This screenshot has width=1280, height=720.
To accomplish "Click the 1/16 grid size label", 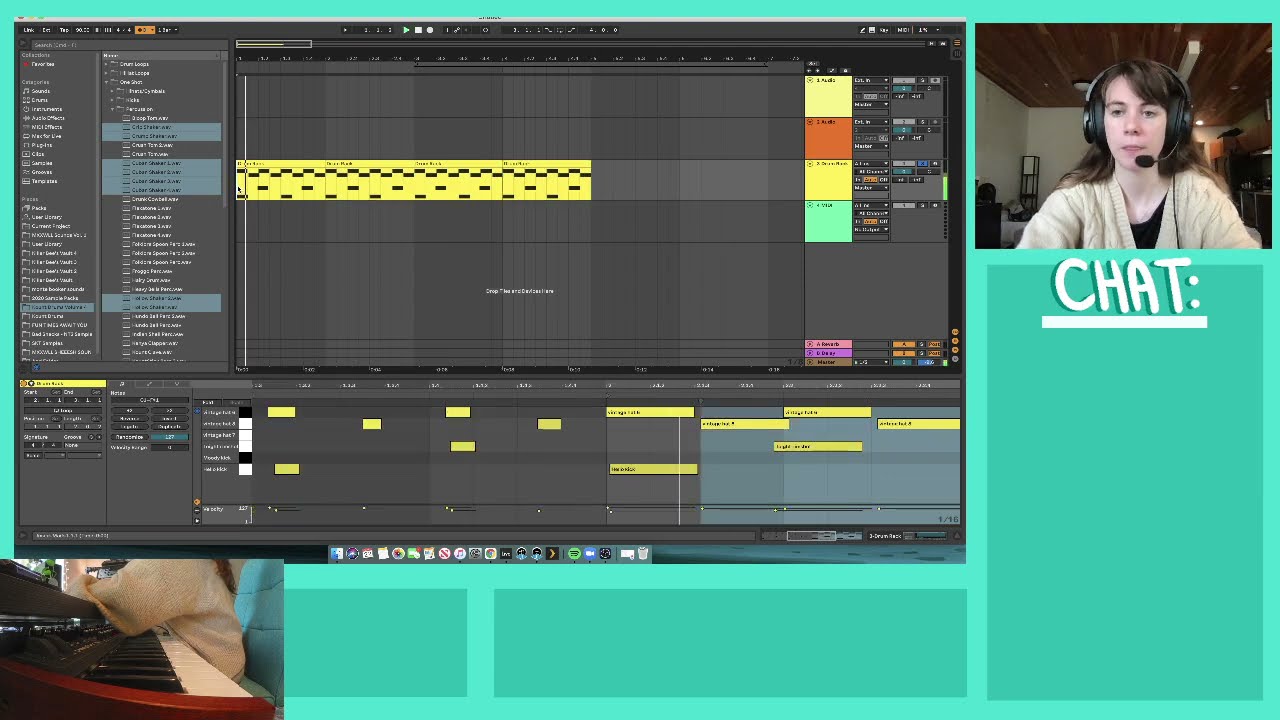I will click(948, 519).
